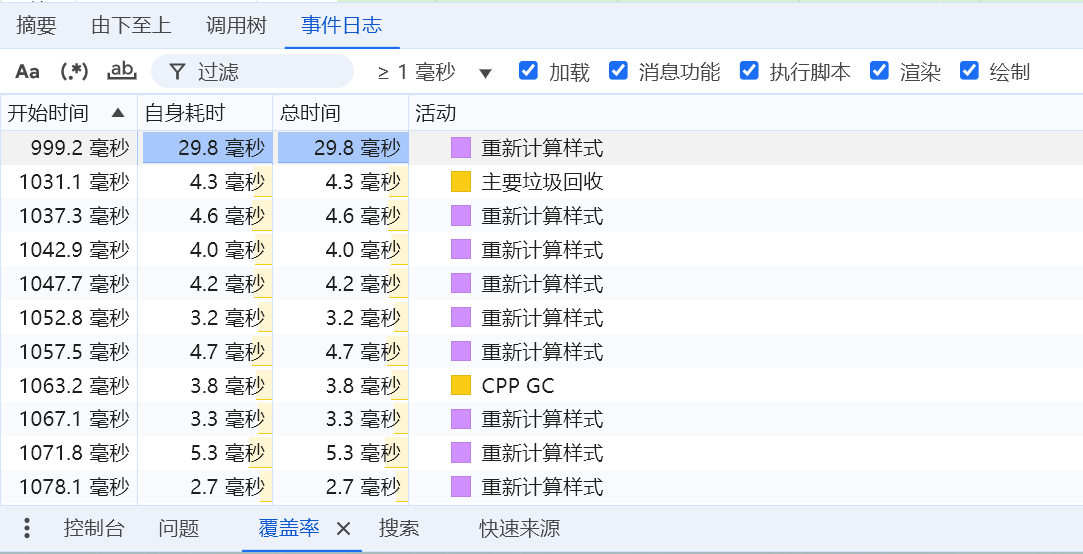1083x554 pixels.
Task: Click the CPP GC yellow event icon
Action: [x=460, y=385]
